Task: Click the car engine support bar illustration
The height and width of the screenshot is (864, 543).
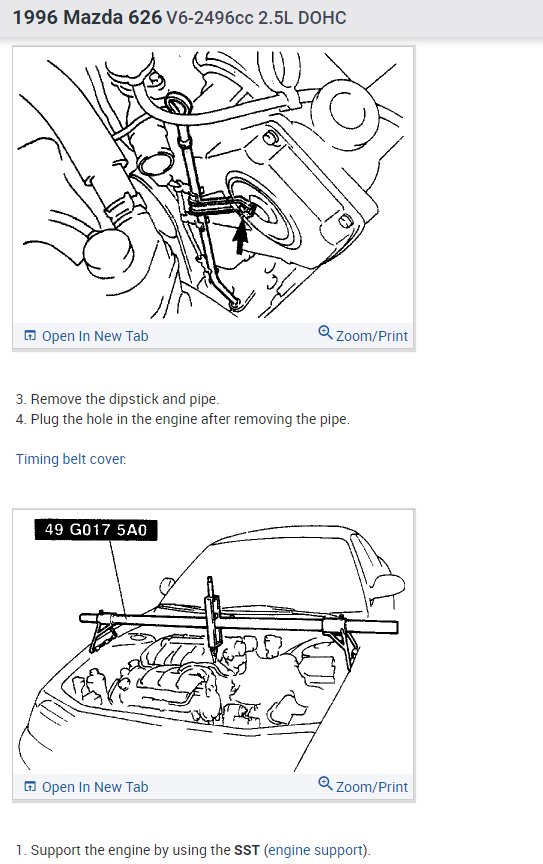Action: [x=213, y=641]
